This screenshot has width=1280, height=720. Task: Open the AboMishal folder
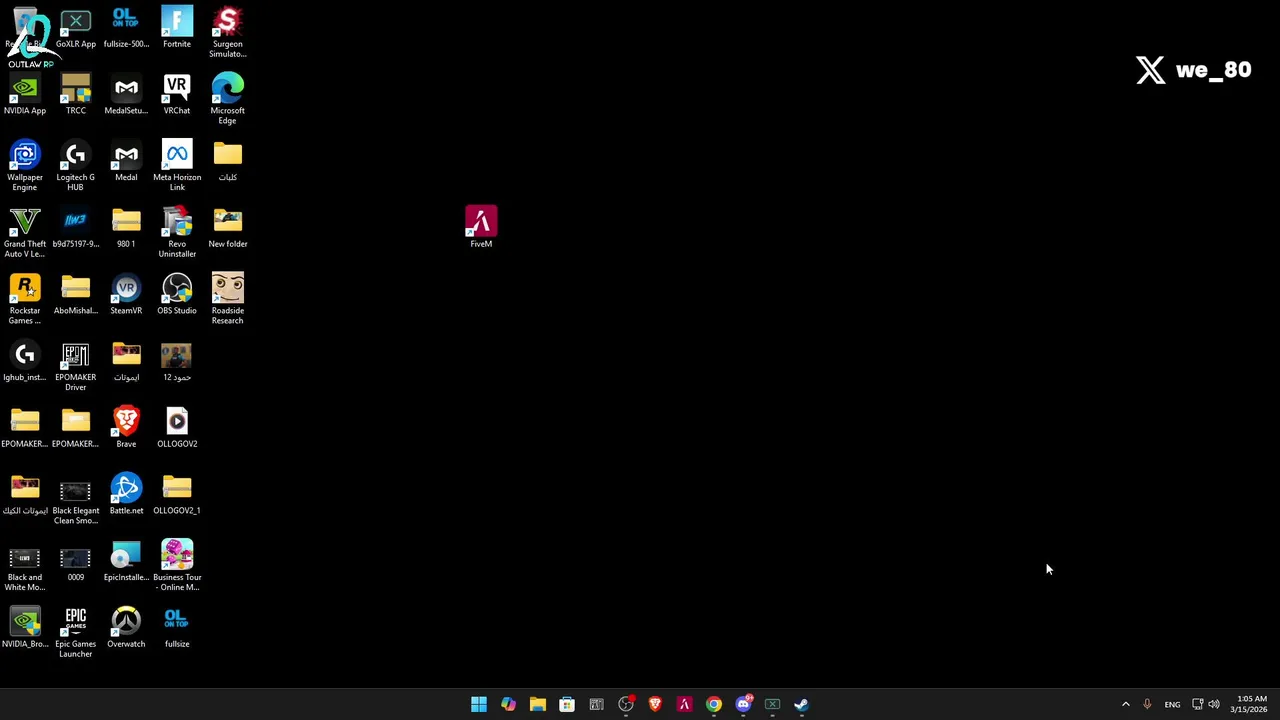coord(76,295)
